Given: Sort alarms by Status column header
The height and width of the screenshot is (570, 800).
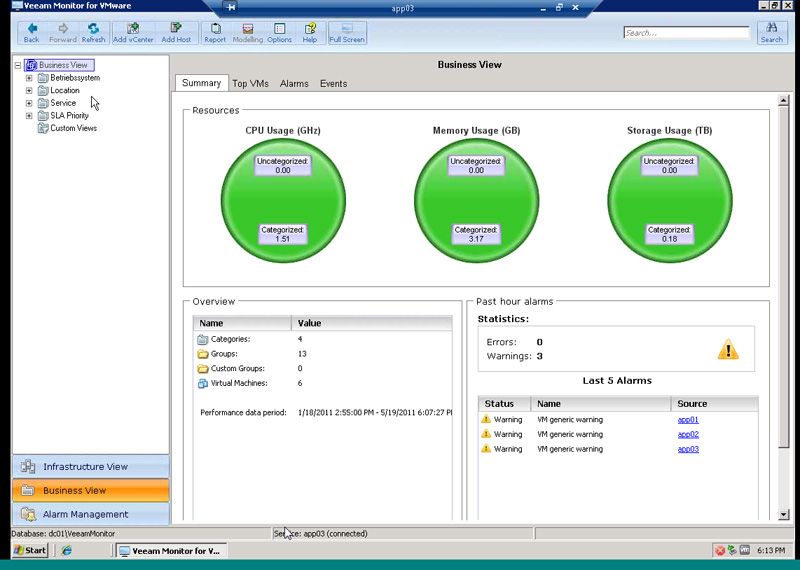Looking at the screenshot, I should (x=505, y=404).
